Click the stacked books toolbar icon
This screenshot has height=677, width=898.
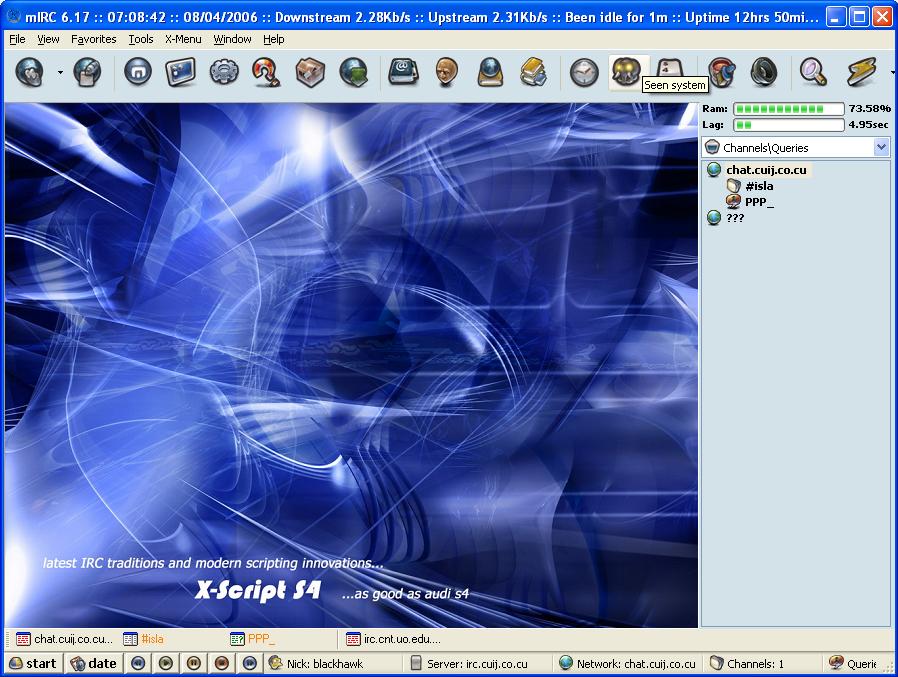click(x=533, y=73)
